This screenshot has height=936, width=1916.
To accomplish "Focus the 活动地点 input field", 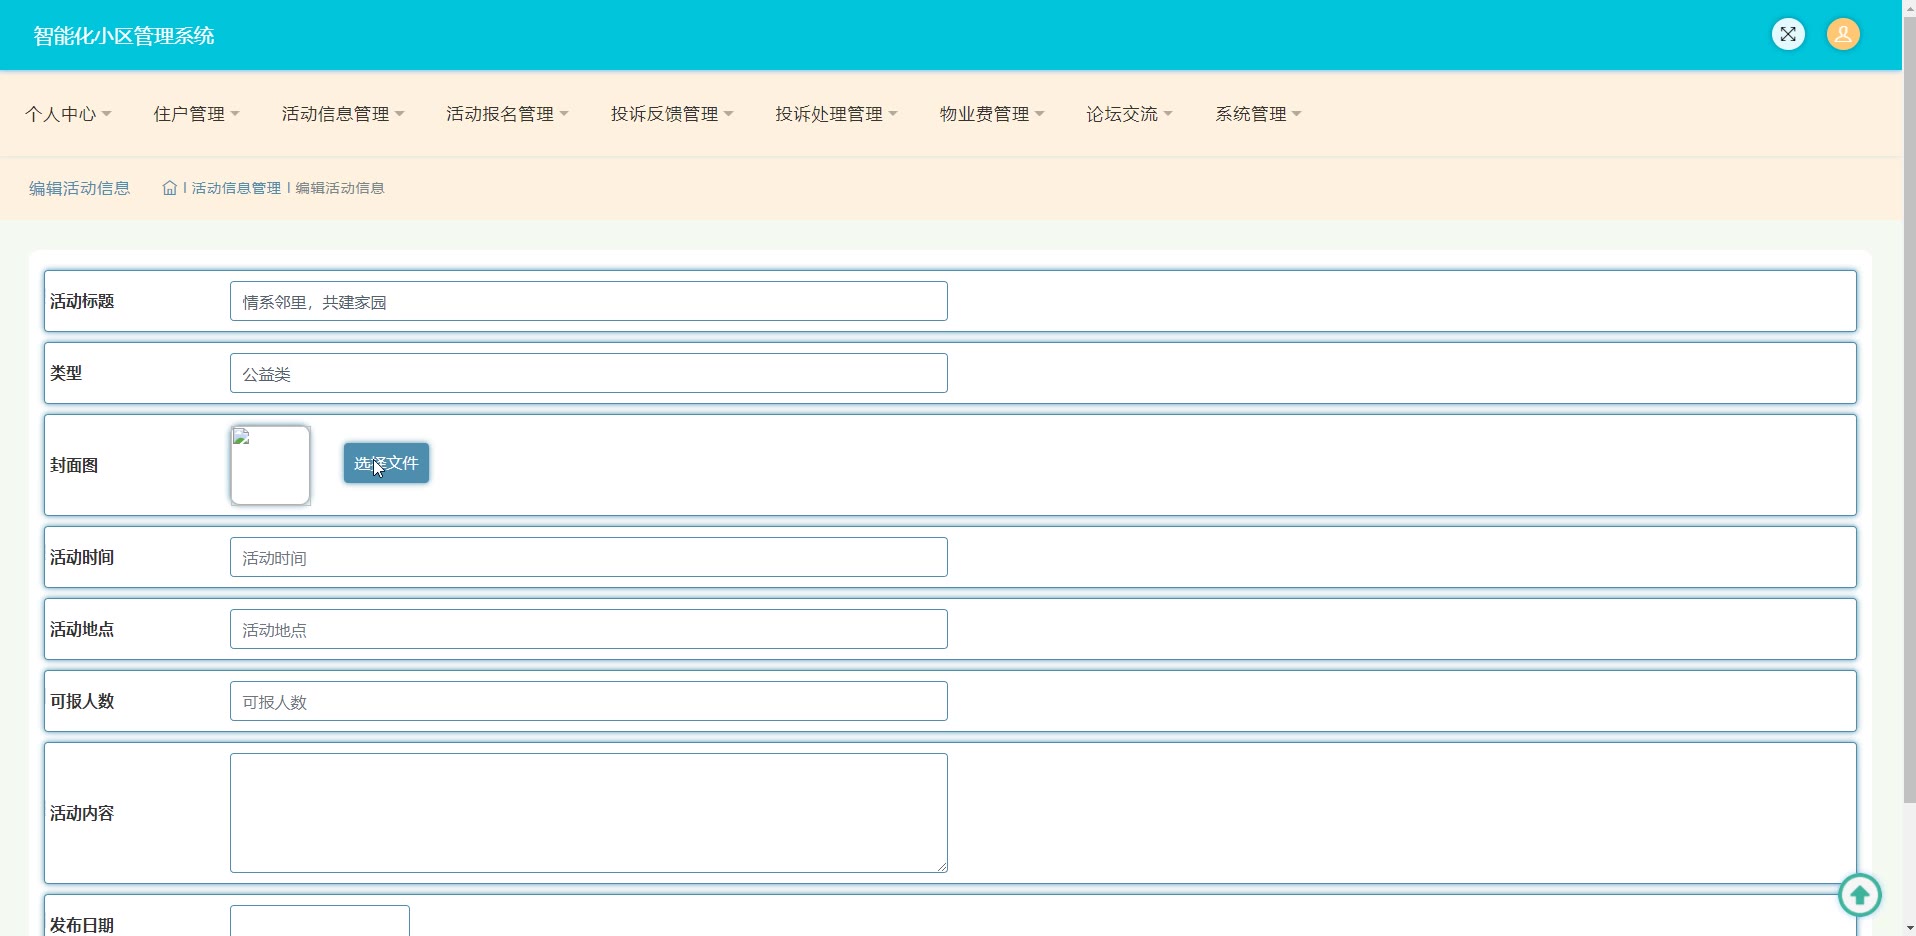I will coord(589,629).
